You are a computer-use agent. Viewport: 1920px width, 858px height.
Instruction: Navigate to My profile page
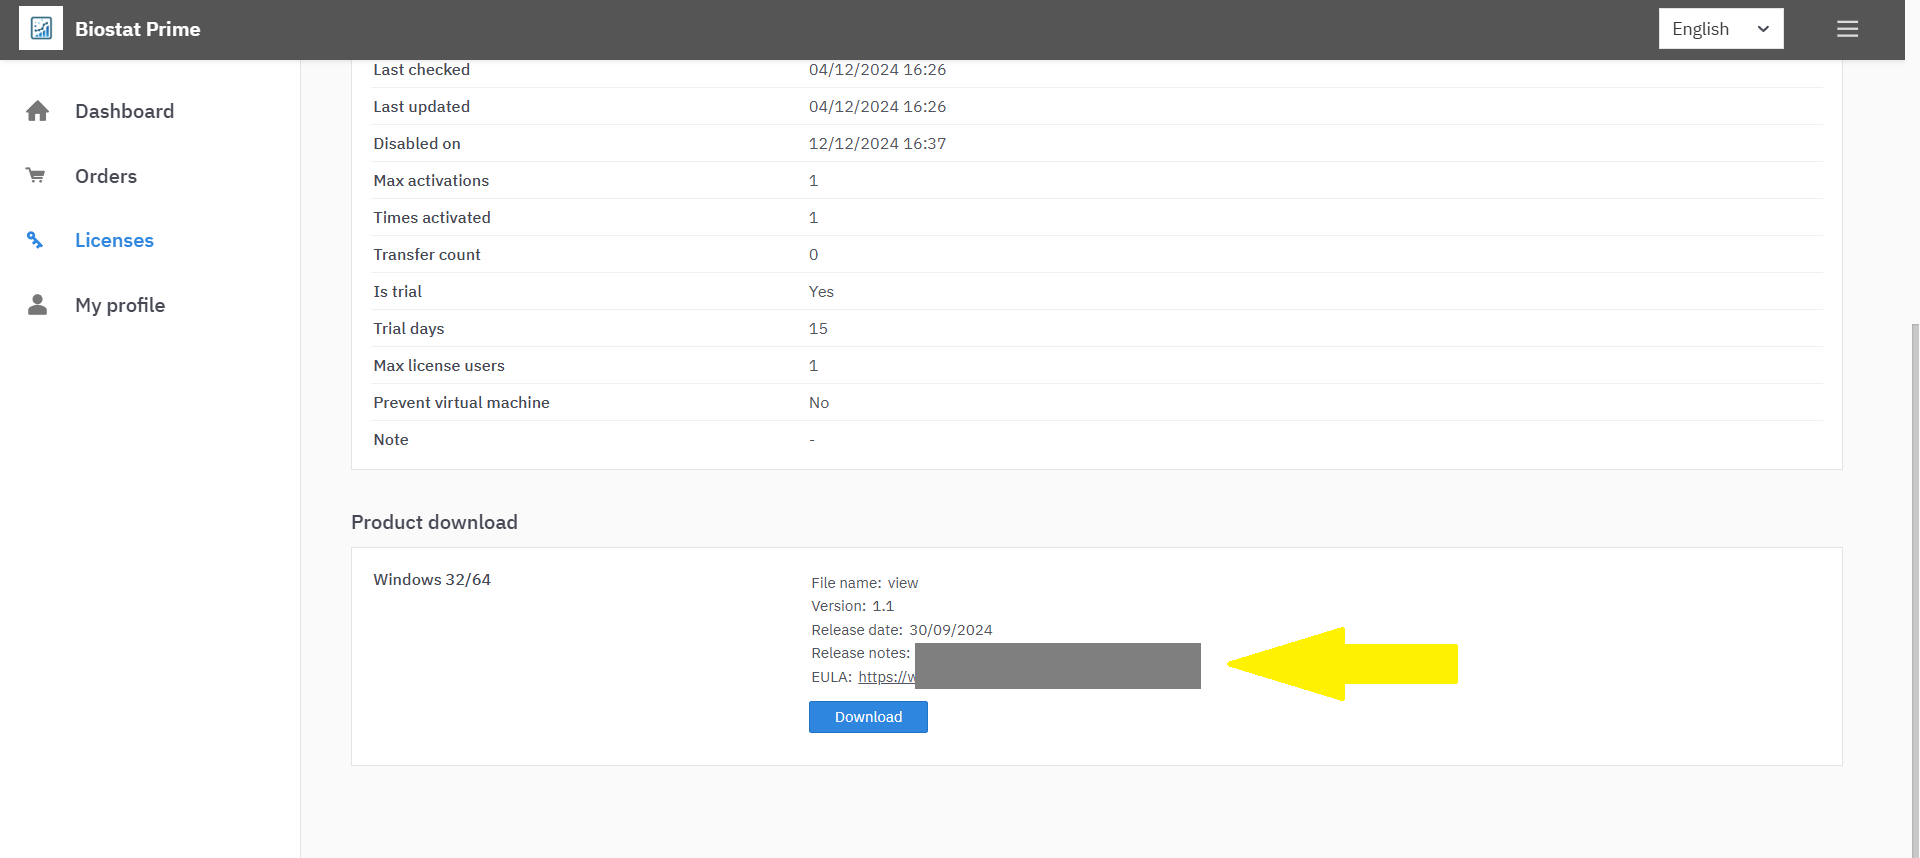pos(120,305)
